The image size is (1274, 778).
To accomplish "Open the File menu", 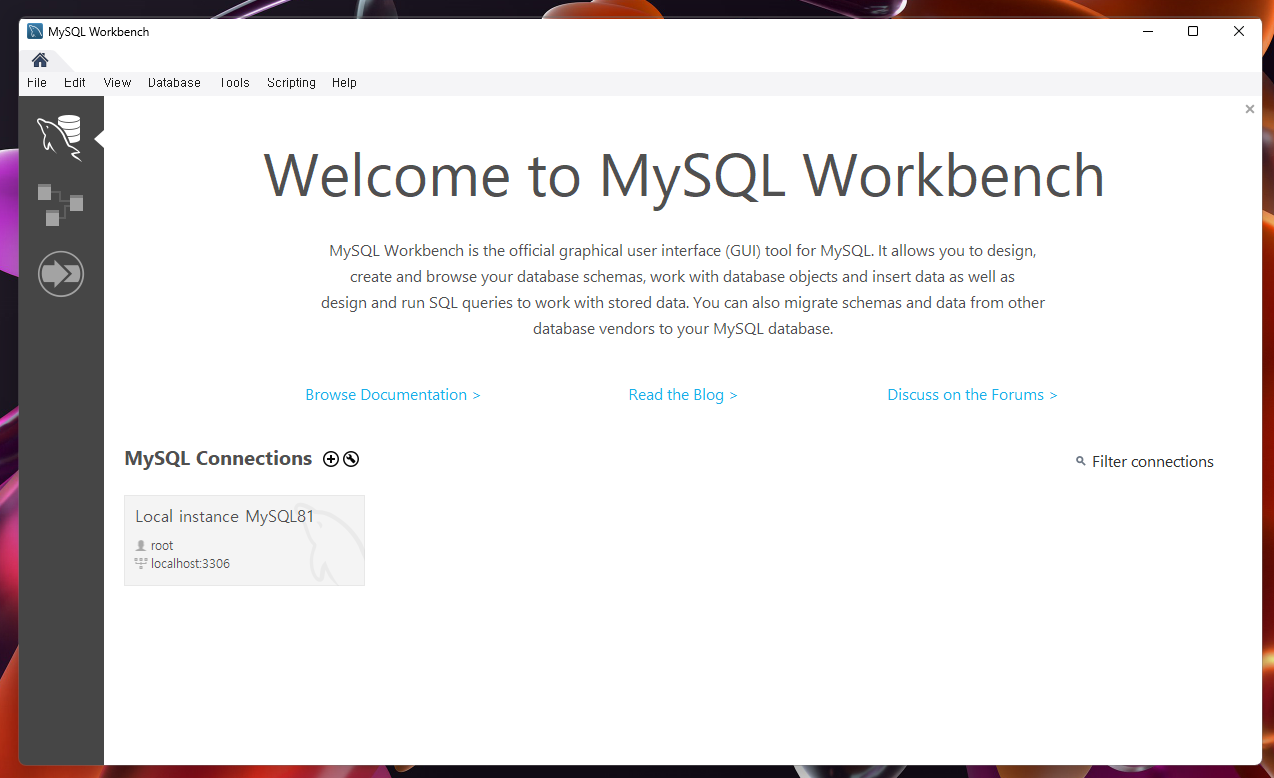I will point(37,83).
